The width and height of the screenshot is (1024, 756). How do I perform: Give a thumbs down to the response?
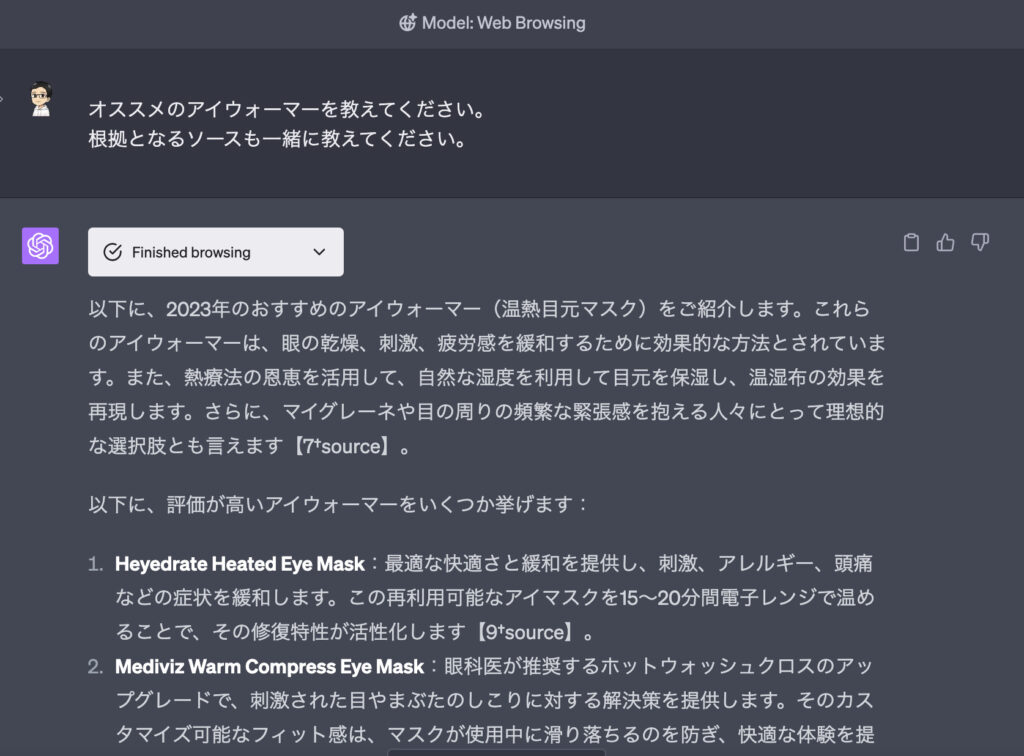(980, 242)
